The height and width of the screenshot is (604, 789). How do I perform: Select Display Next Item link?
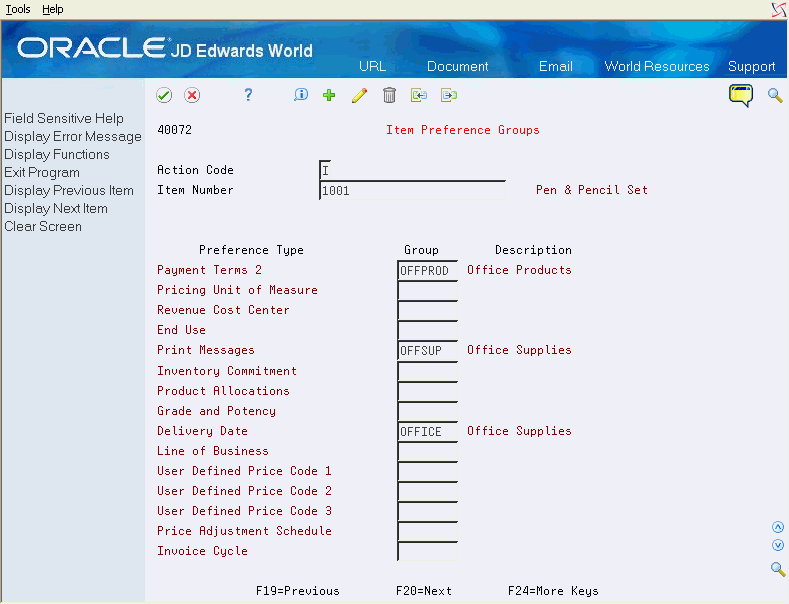coord(56,208)
